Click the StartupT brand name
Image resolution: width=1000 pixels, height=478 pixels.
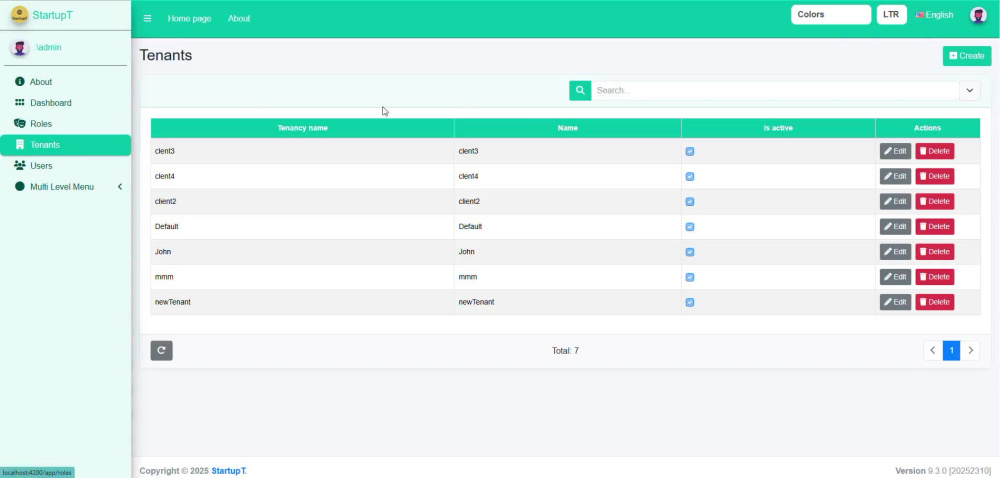pos(52,15)
